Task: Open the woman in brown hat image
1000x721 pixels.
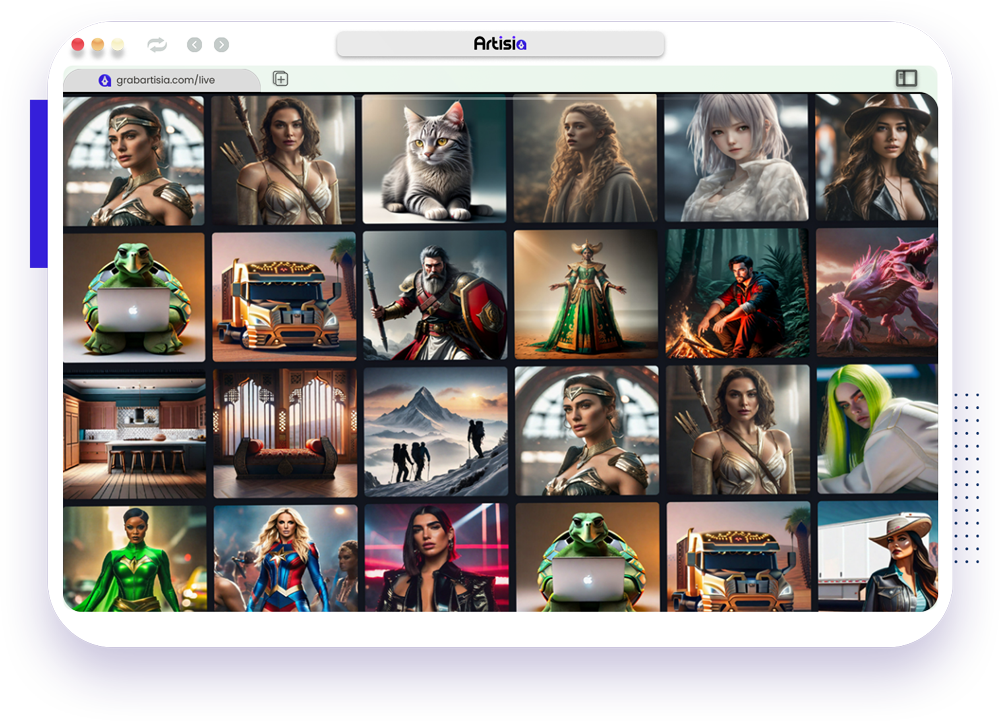Action: [877, 158]
